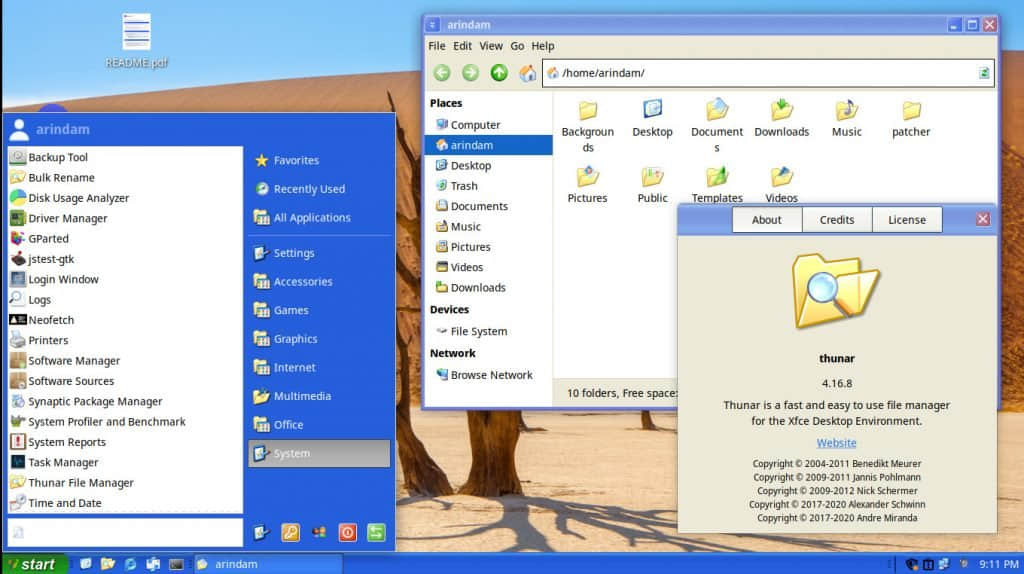The width and height of the screenshot is (1024, 574).
Task: Open the View menu in Thunar
Action: coord(491,46)
